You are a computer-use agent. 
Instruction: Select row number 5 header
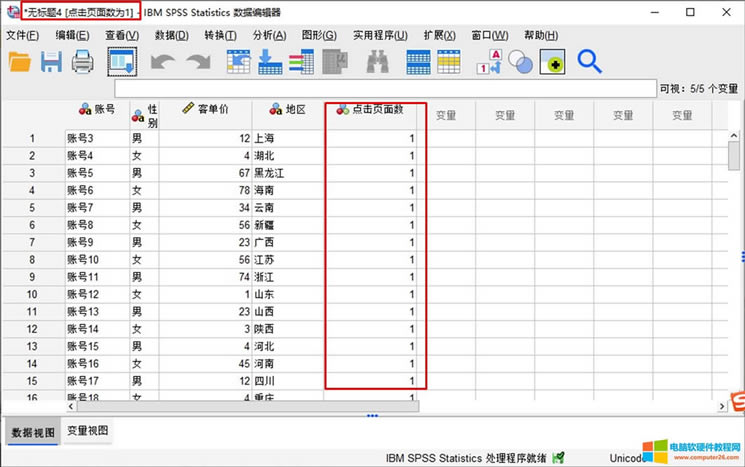point(32,207)
